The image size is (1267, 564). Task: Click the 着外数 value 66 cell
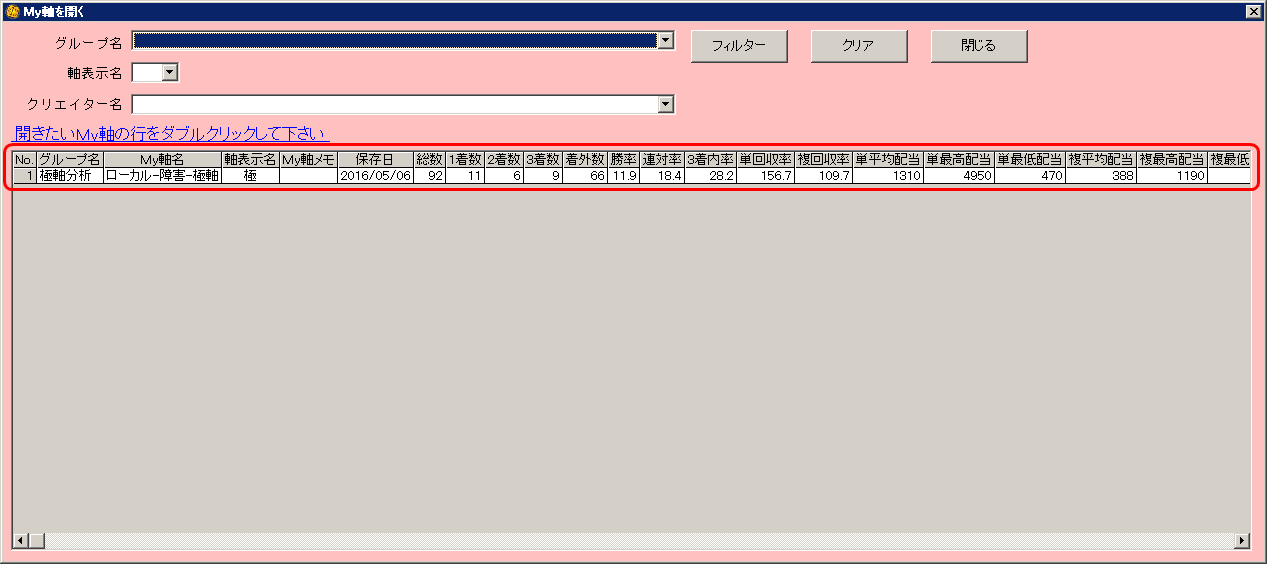coord(585,175)
